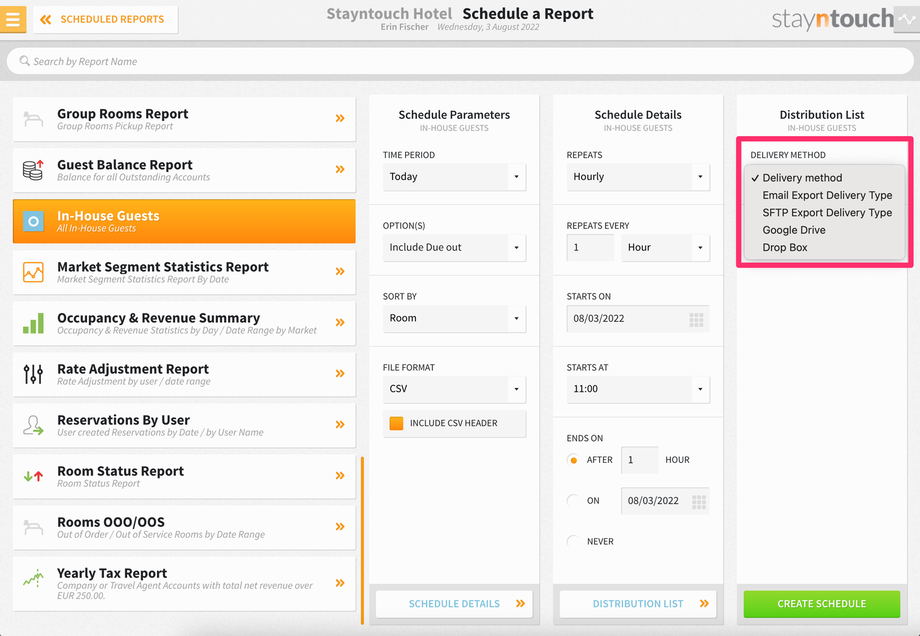Open the File Format CSV dropdown

click(454, 389)
